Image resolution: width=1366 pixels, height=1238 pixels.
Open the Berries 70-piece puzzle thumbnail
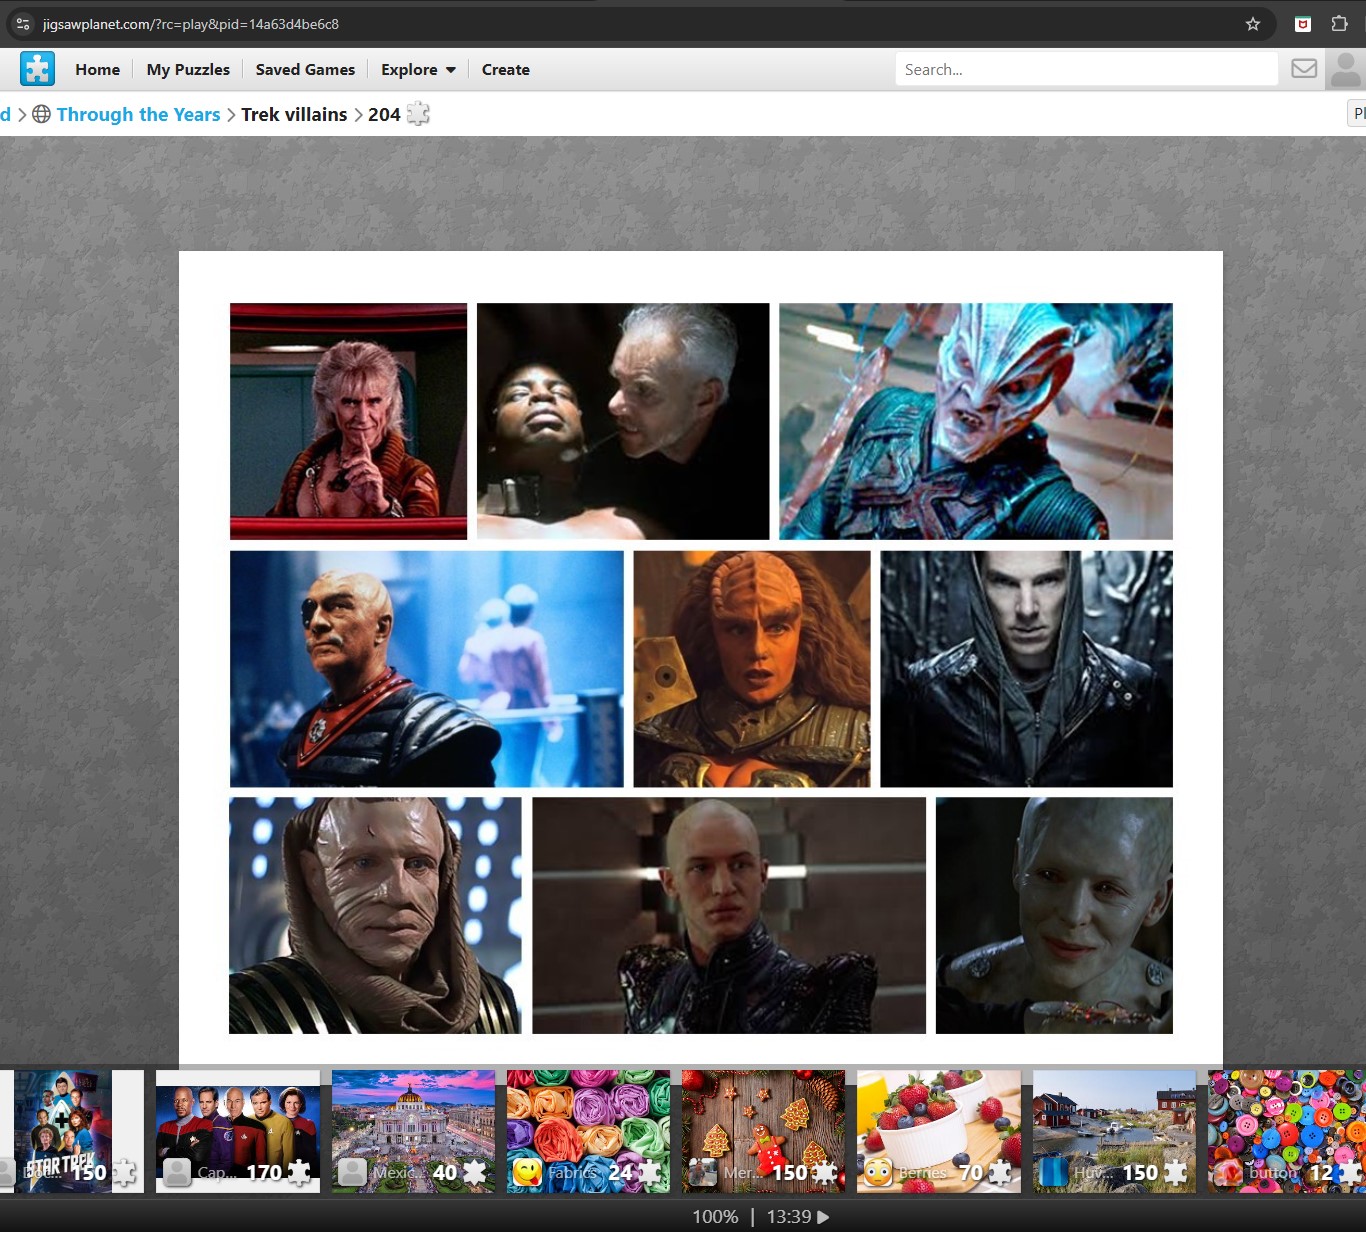click(x=938, y=1130)
